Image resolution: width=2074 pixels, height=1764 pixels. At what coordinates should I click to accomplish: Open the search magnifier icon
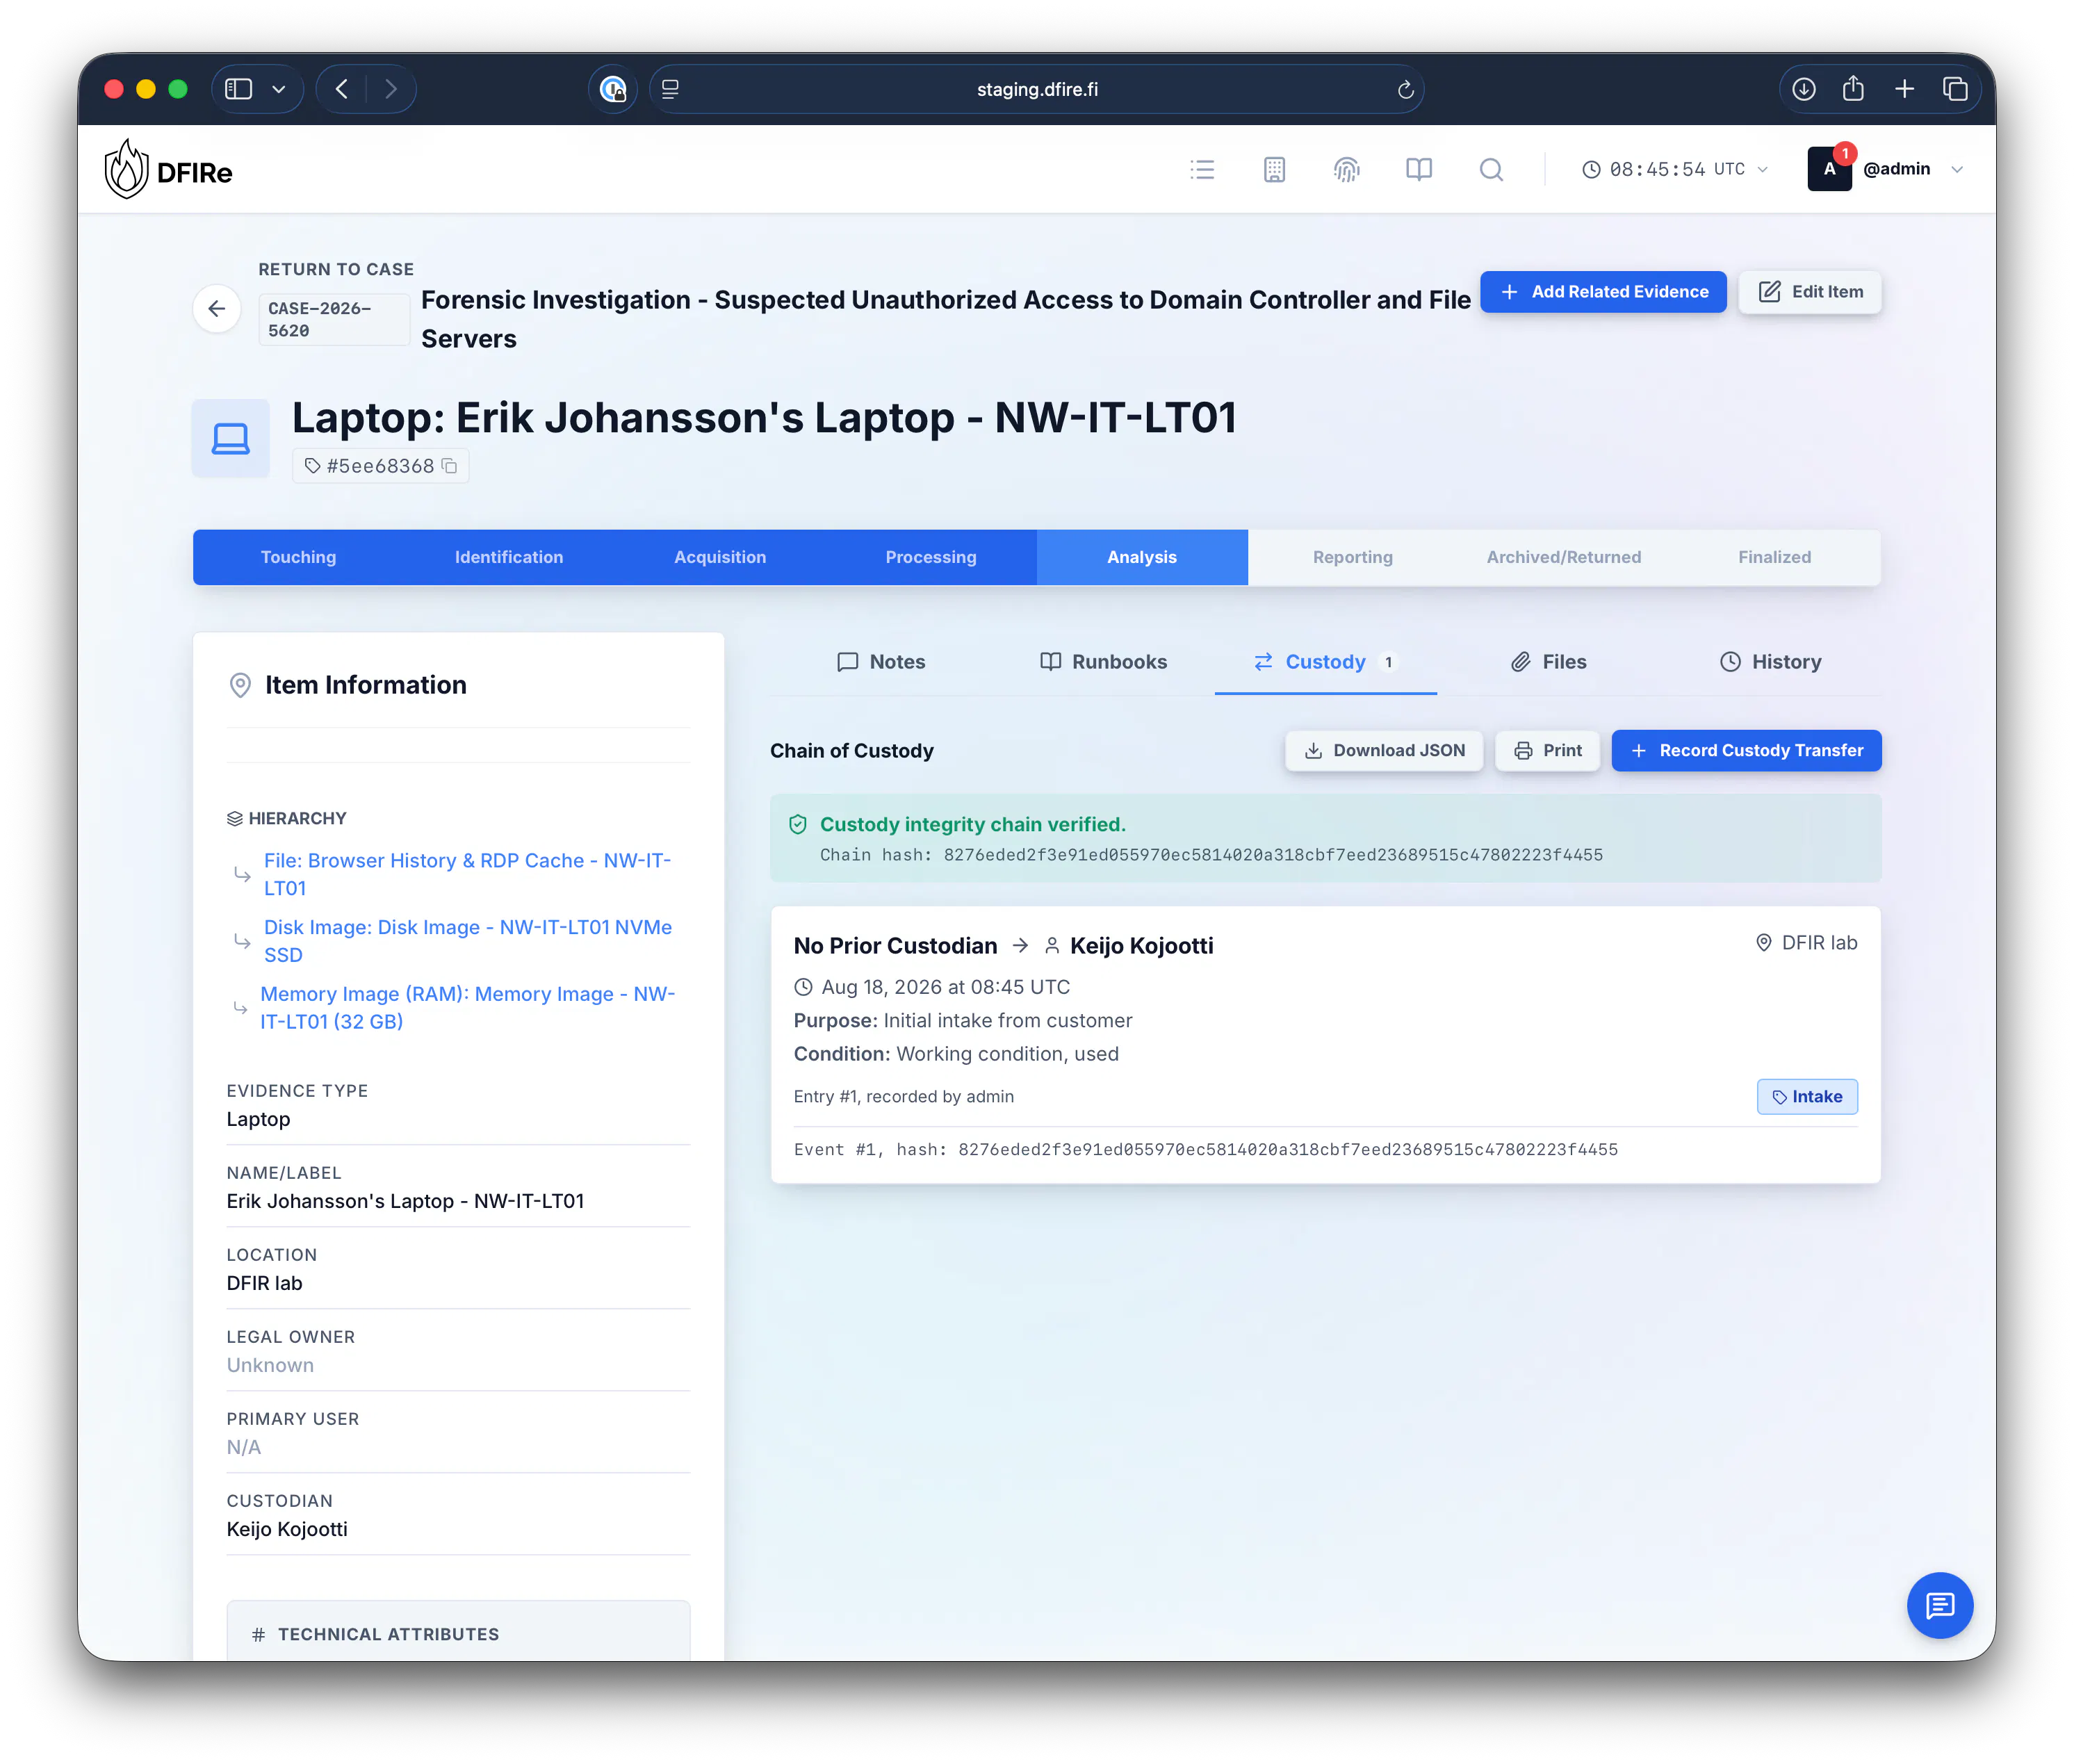click(x=1491, y=169)
